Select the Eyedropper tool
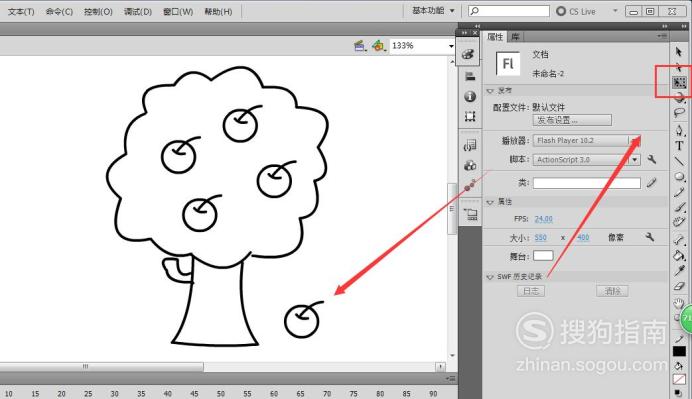 pyautogui.click(x=680, y=271)
